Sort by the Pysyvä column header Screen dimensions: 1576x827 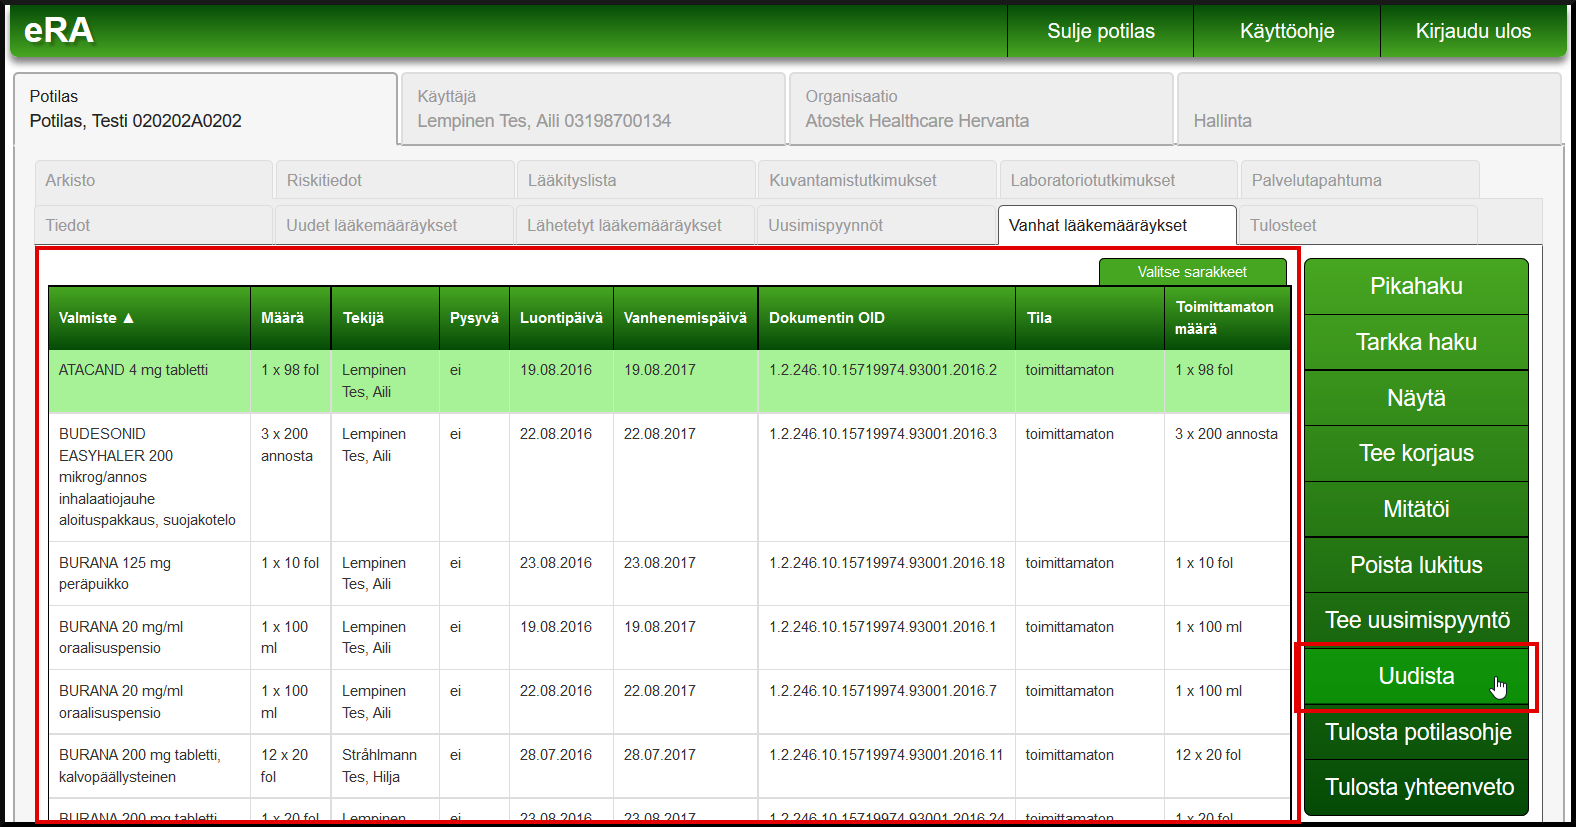coord(474,318)
